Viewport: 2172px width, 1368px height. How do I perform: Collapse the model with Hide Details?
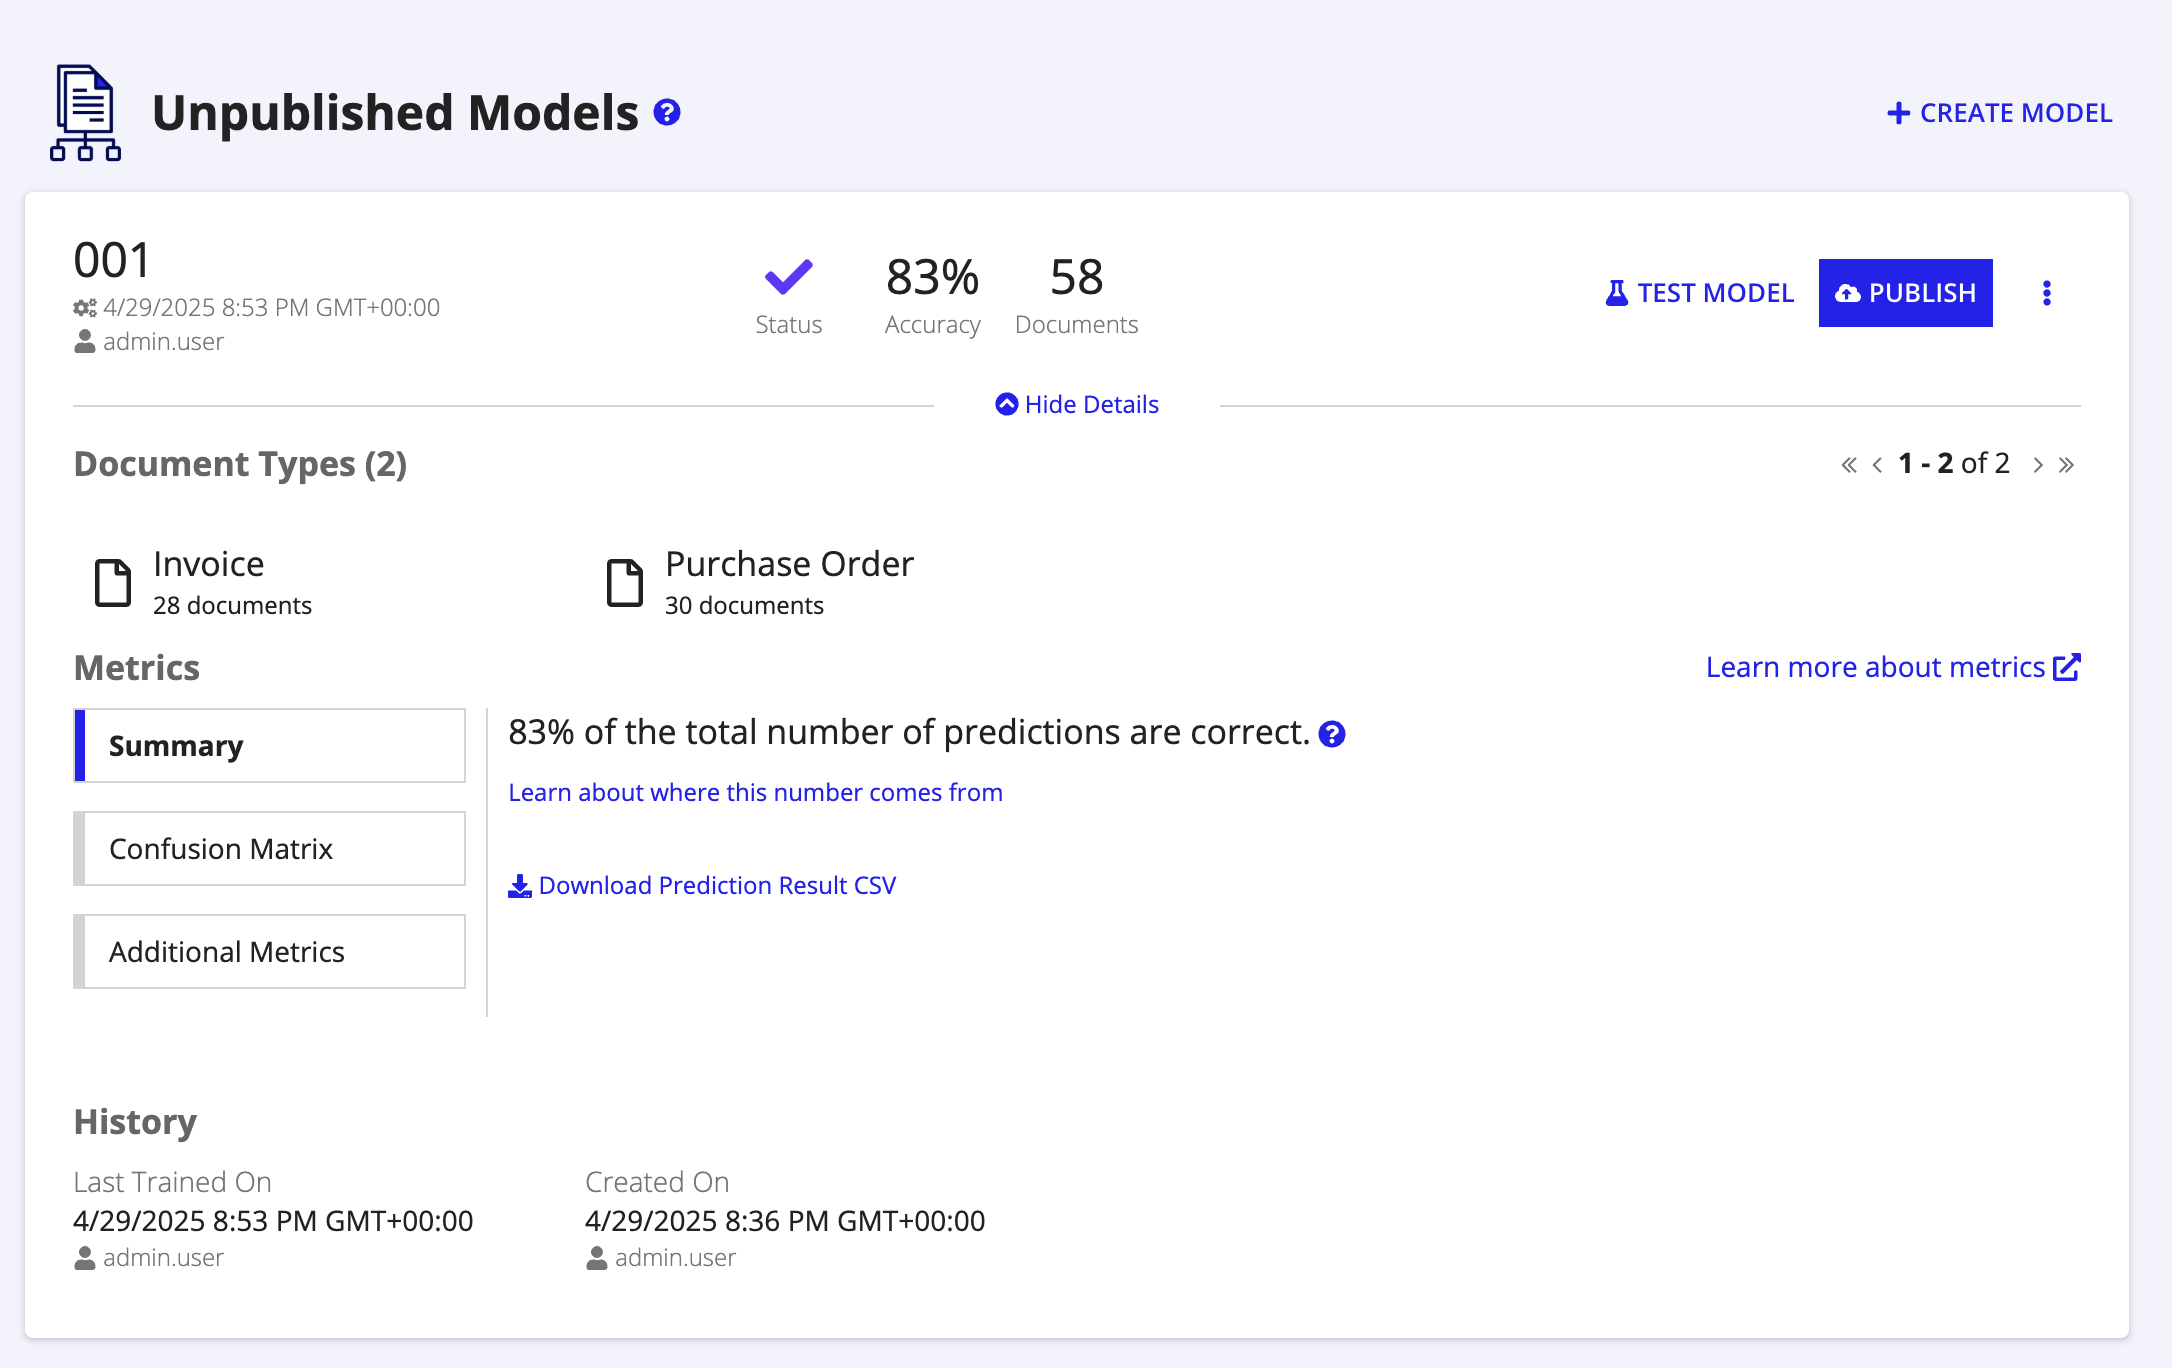[1077, 404]
